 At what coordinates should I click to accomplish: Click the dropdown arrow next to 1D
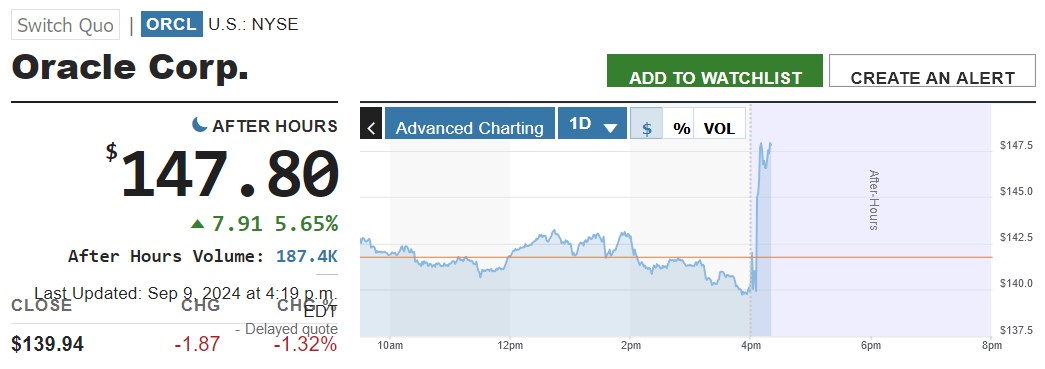coord(610,128)
